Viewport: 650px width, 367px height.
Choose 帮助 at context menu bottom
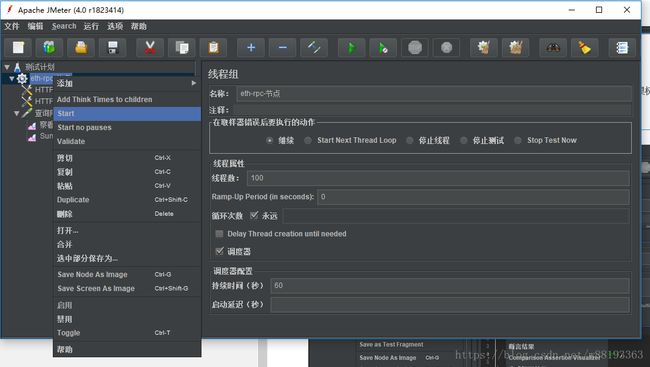(x=127, y=350)
